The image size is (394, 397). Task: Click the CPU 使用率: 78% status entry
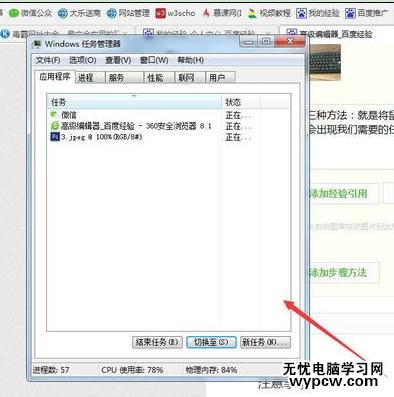pos(132,370)
